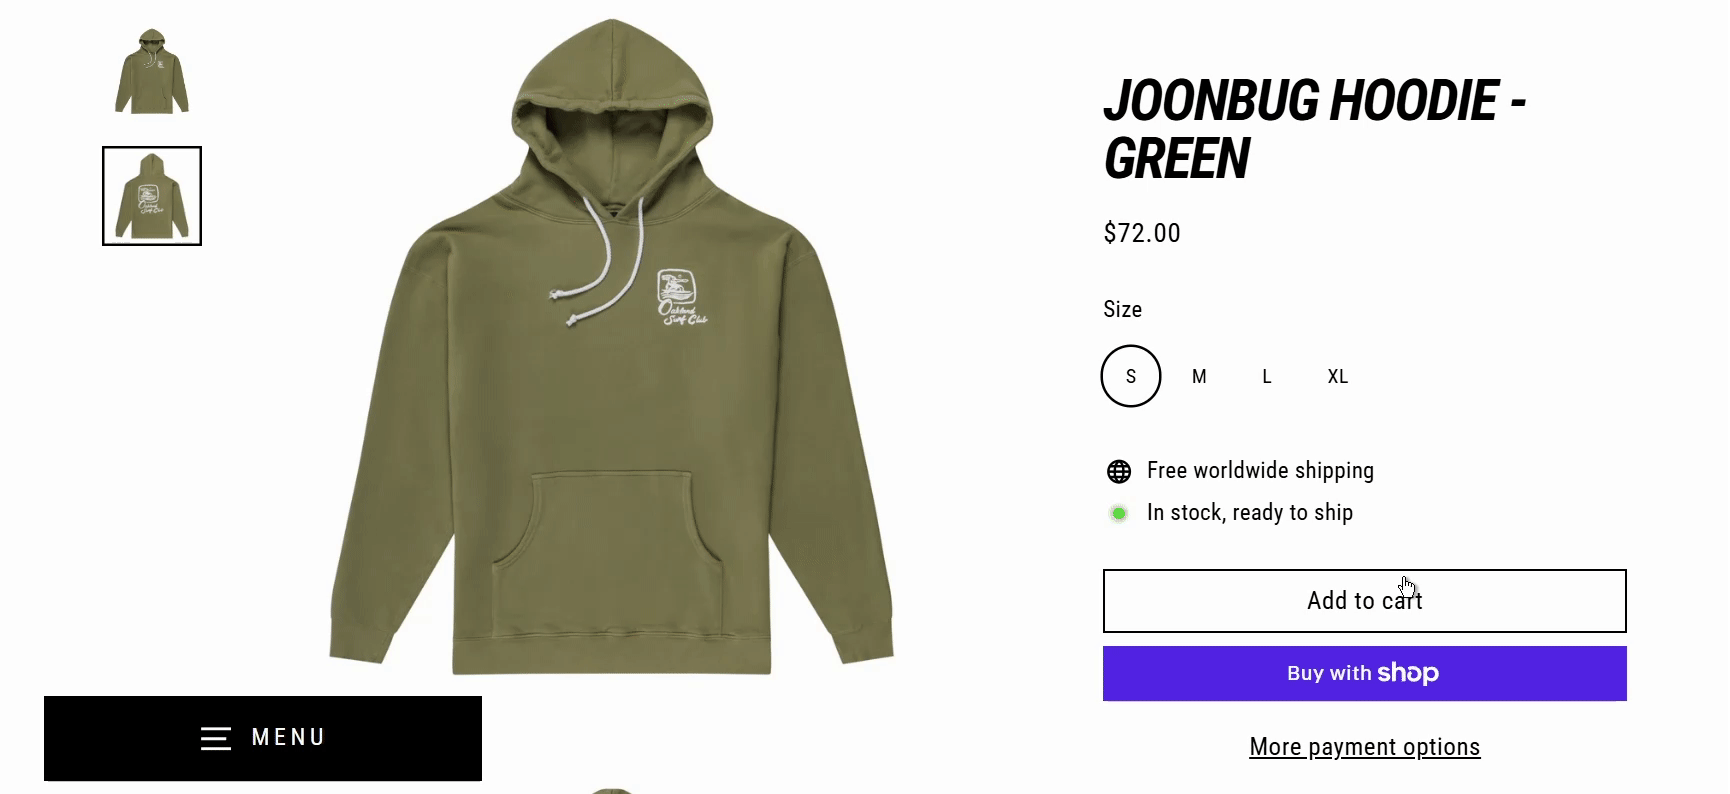Open the main green hoodie product image
Screen dimensions: 1730x794
coord(611,346)
